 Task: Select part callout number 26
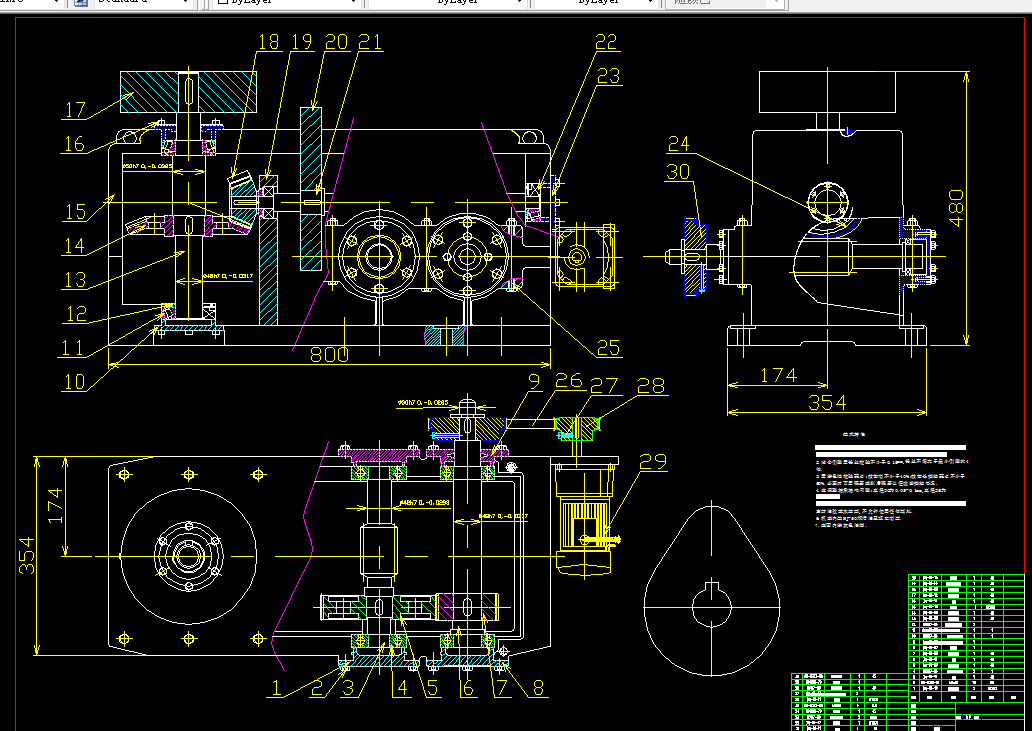click(x=569, y=380)
